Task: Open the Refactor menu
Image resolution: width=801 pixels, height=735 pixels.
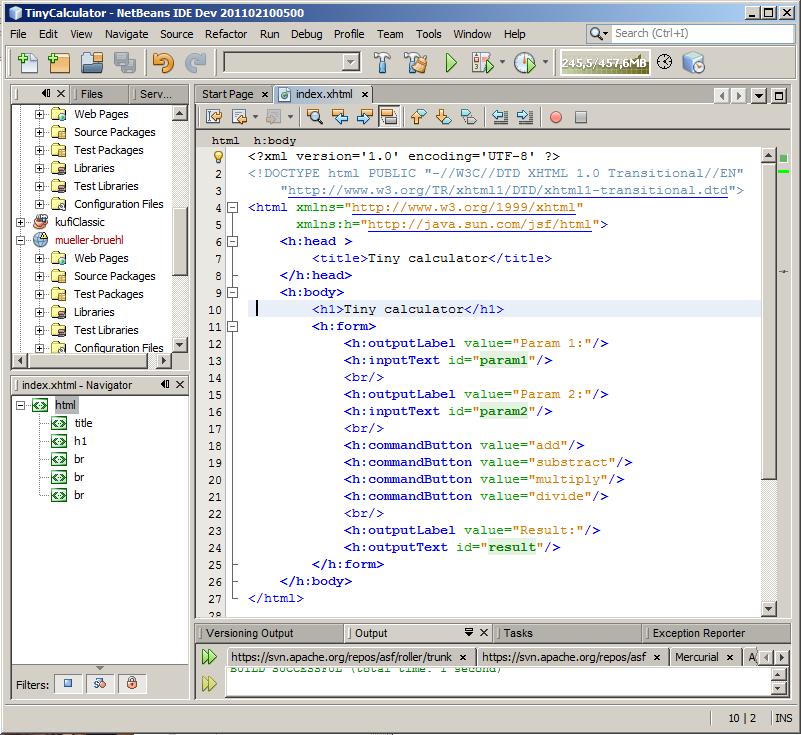Action: pyautogui.click(x=225, y=34)
